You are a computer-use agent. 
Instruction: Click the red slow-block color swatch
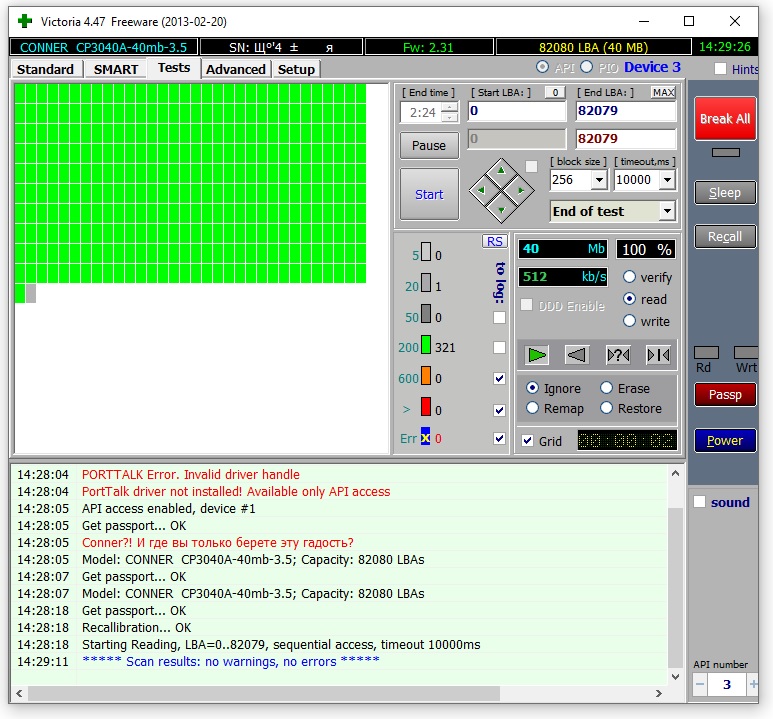(426, 407)
